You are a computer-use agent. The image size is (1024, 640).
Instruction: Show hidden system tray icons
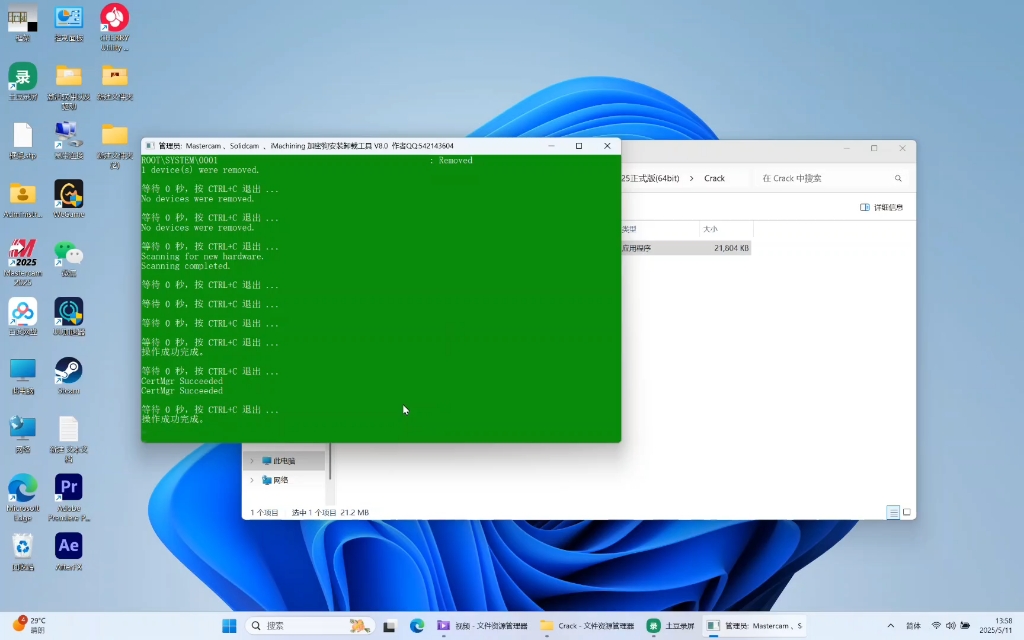[890, 626]
